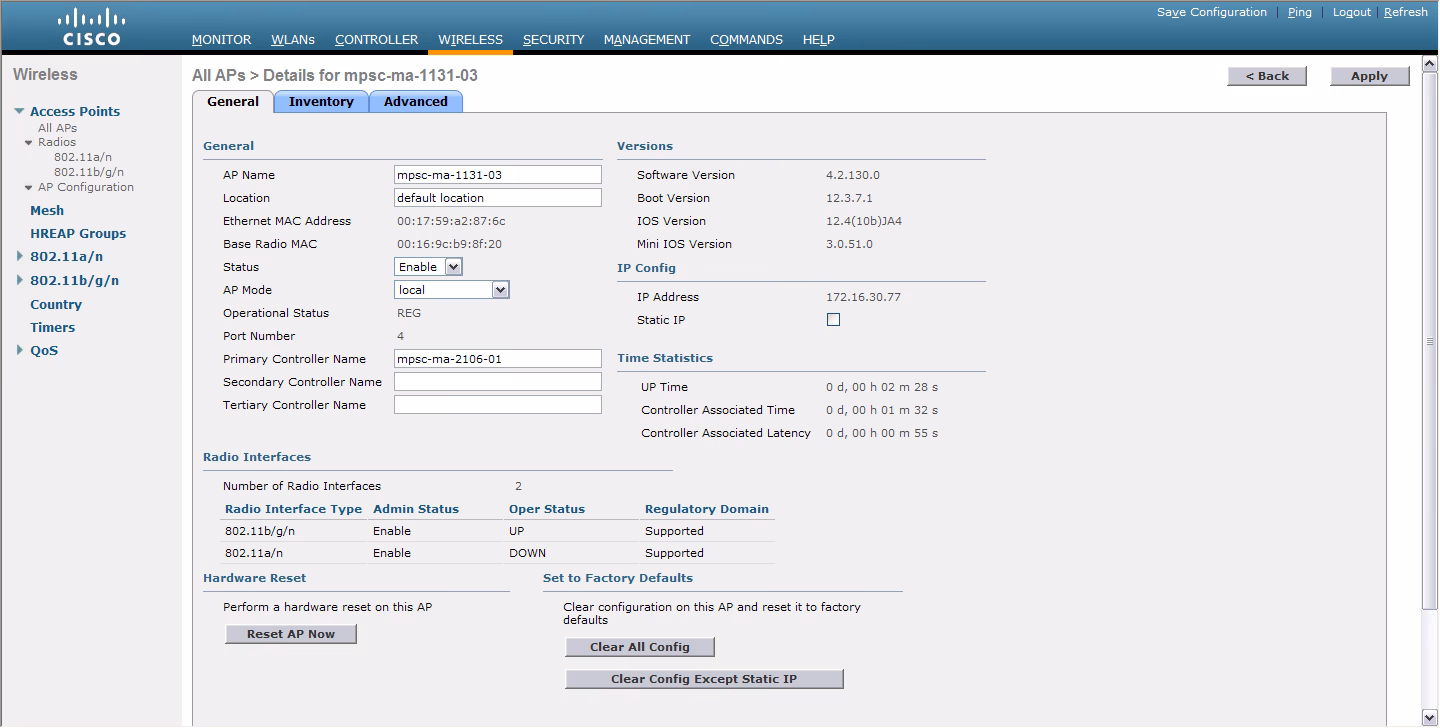Open the Status dropdown for the AP
Screen dimensions: 1440x728
(427, 266)
